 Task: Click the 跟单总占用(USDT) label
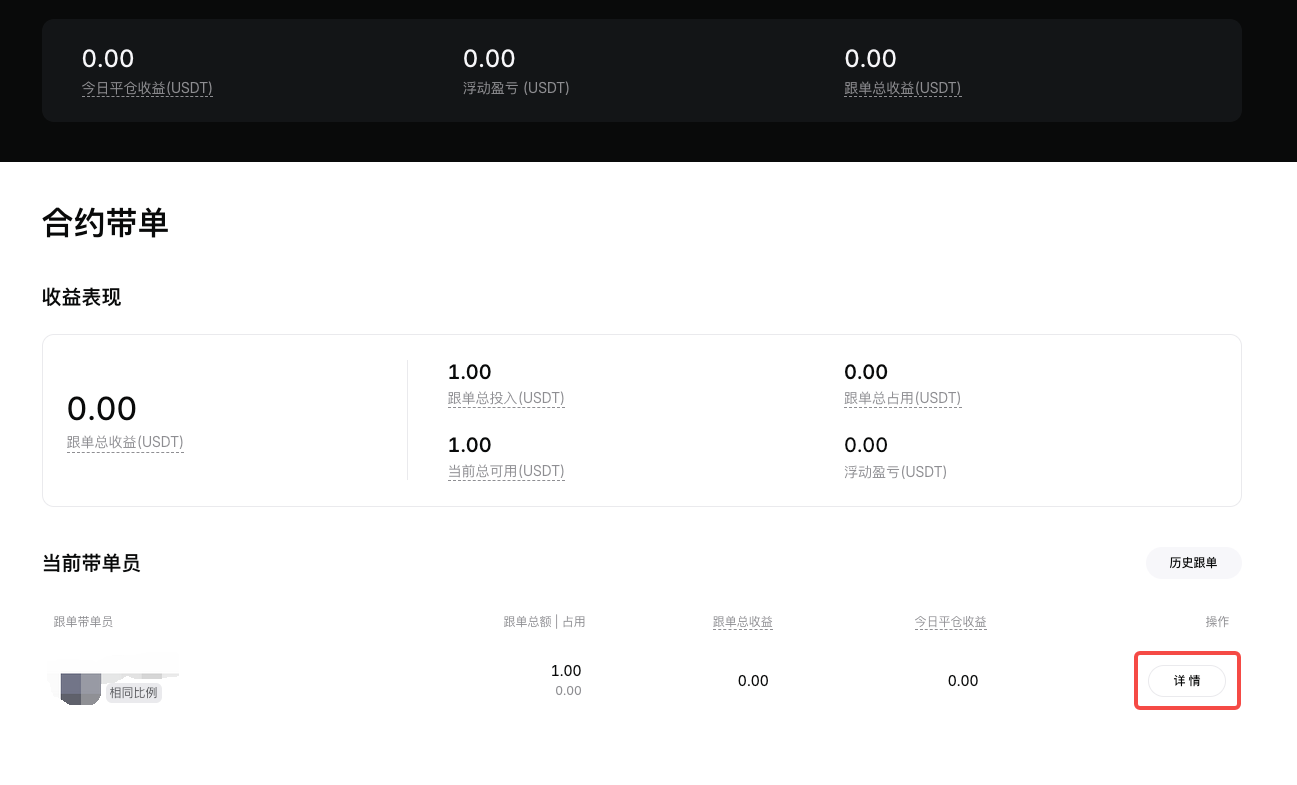coord(902,398)
